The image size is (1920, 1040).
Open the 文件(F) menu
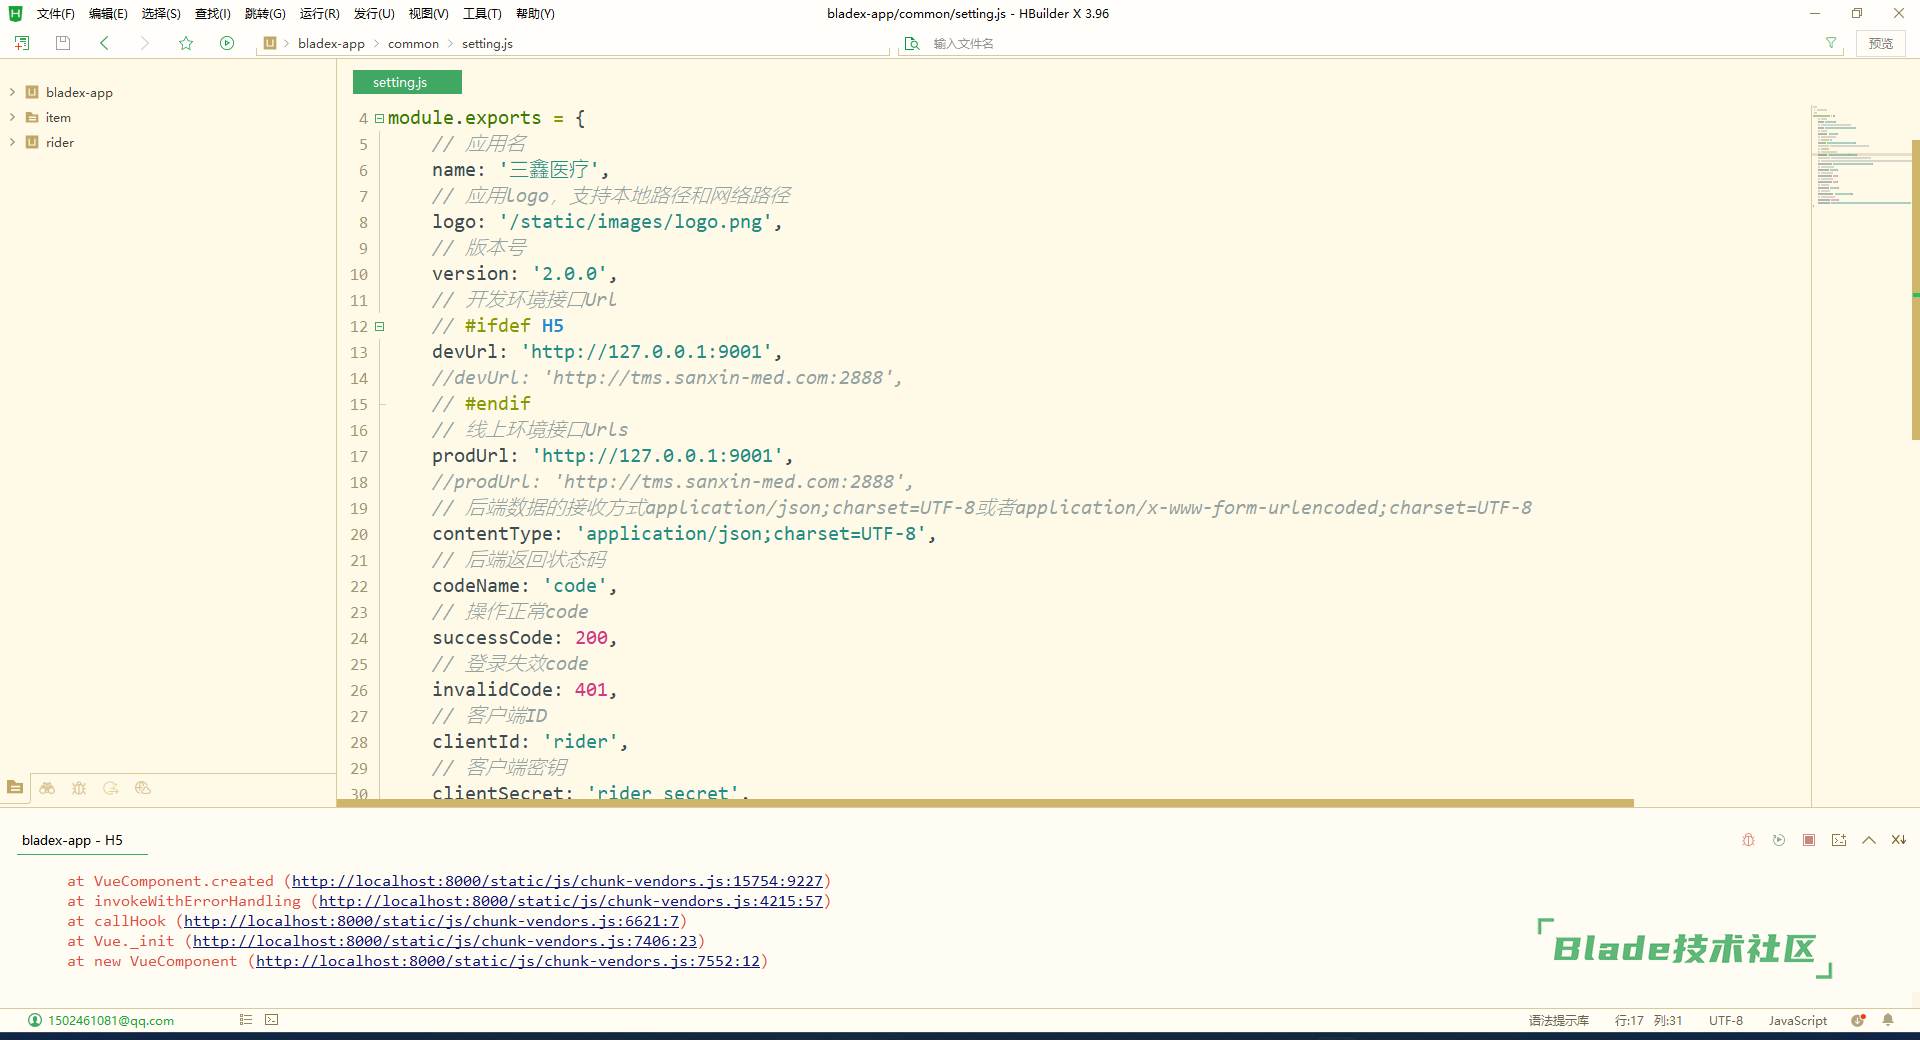pyautogui.click(x=56, y=13)
